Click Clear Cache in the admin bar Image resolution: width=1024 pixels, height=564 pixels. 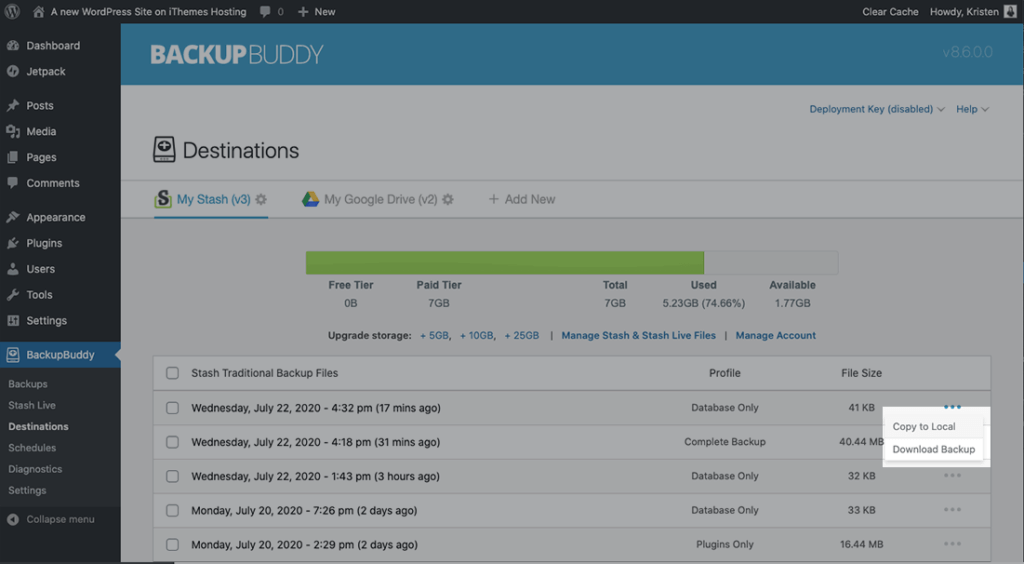click(x=890, y=12)
